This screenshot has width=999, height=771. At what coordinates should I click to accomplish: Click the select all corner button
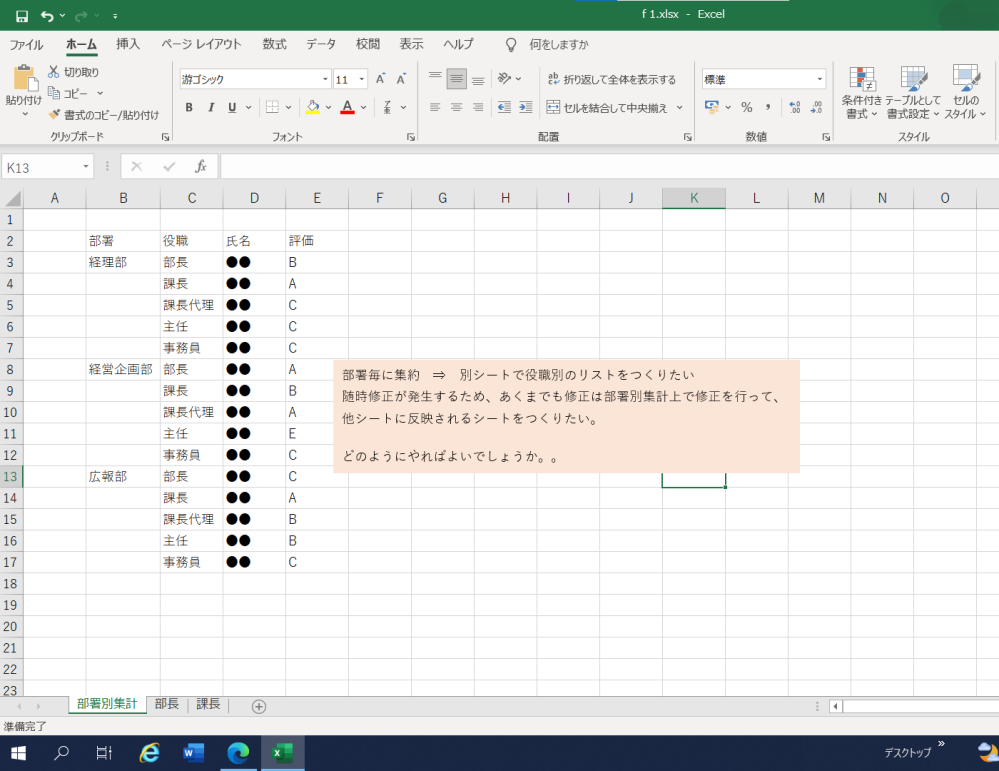[x=12, y=198]
